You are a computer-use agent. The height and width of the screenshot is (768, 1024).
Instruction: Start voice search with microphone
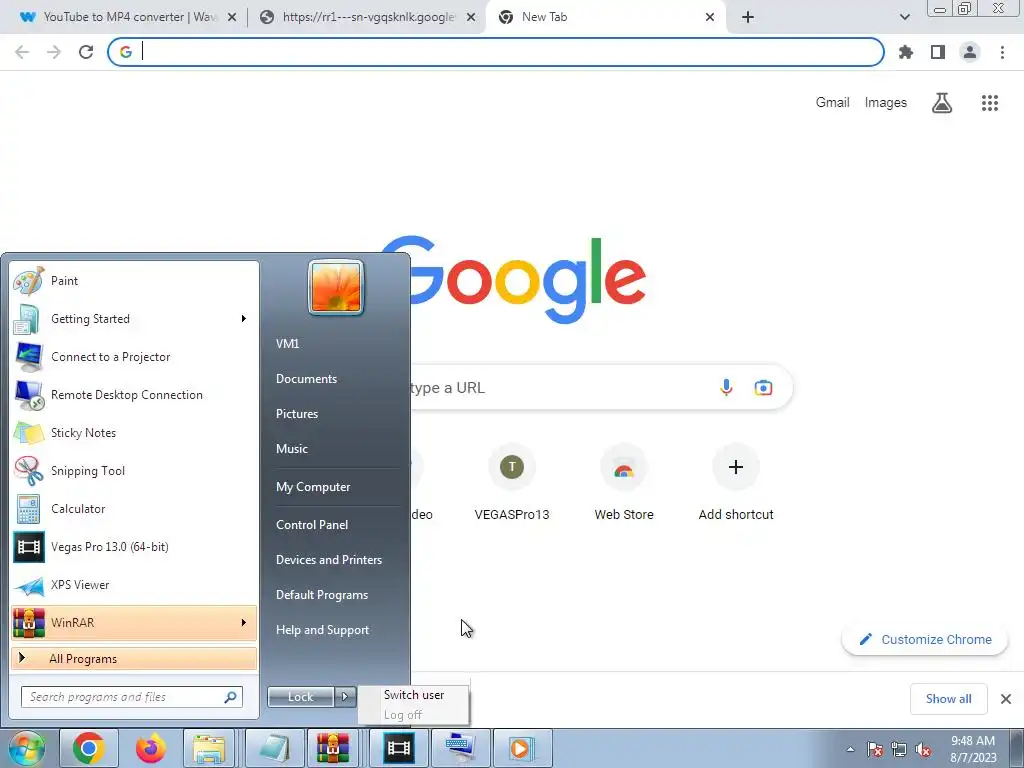click(x=726, y=388)
